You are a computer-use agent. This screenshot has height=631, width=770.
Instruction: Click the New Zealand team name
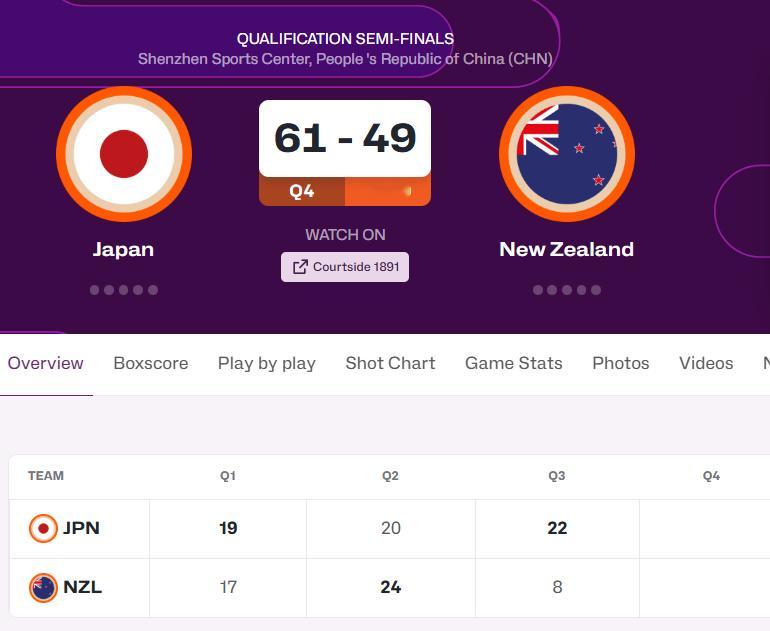[x=567, y=249]
